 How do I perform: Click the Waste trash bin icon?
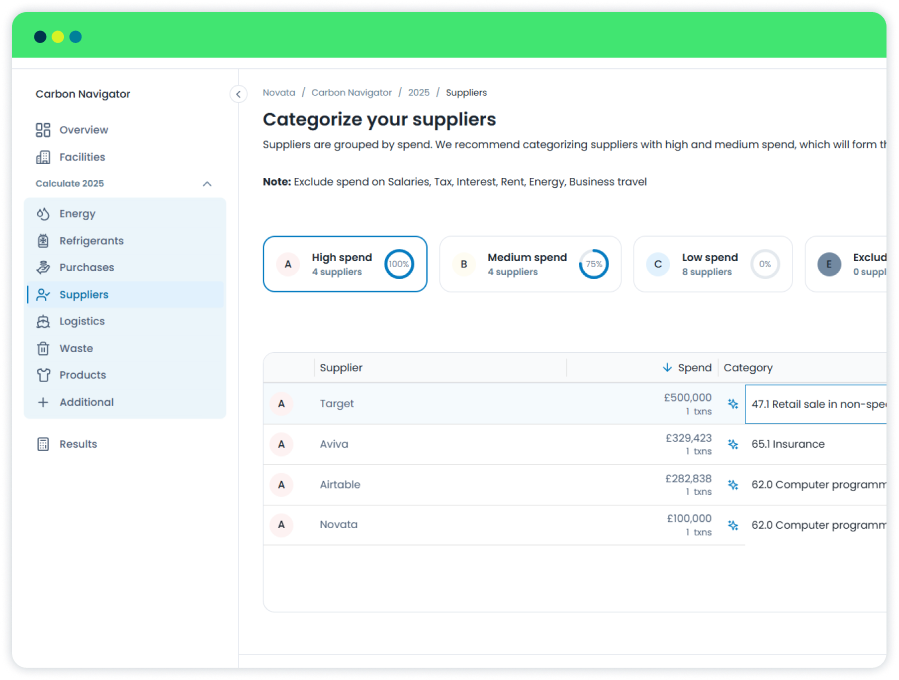click(x=43, y=349)
